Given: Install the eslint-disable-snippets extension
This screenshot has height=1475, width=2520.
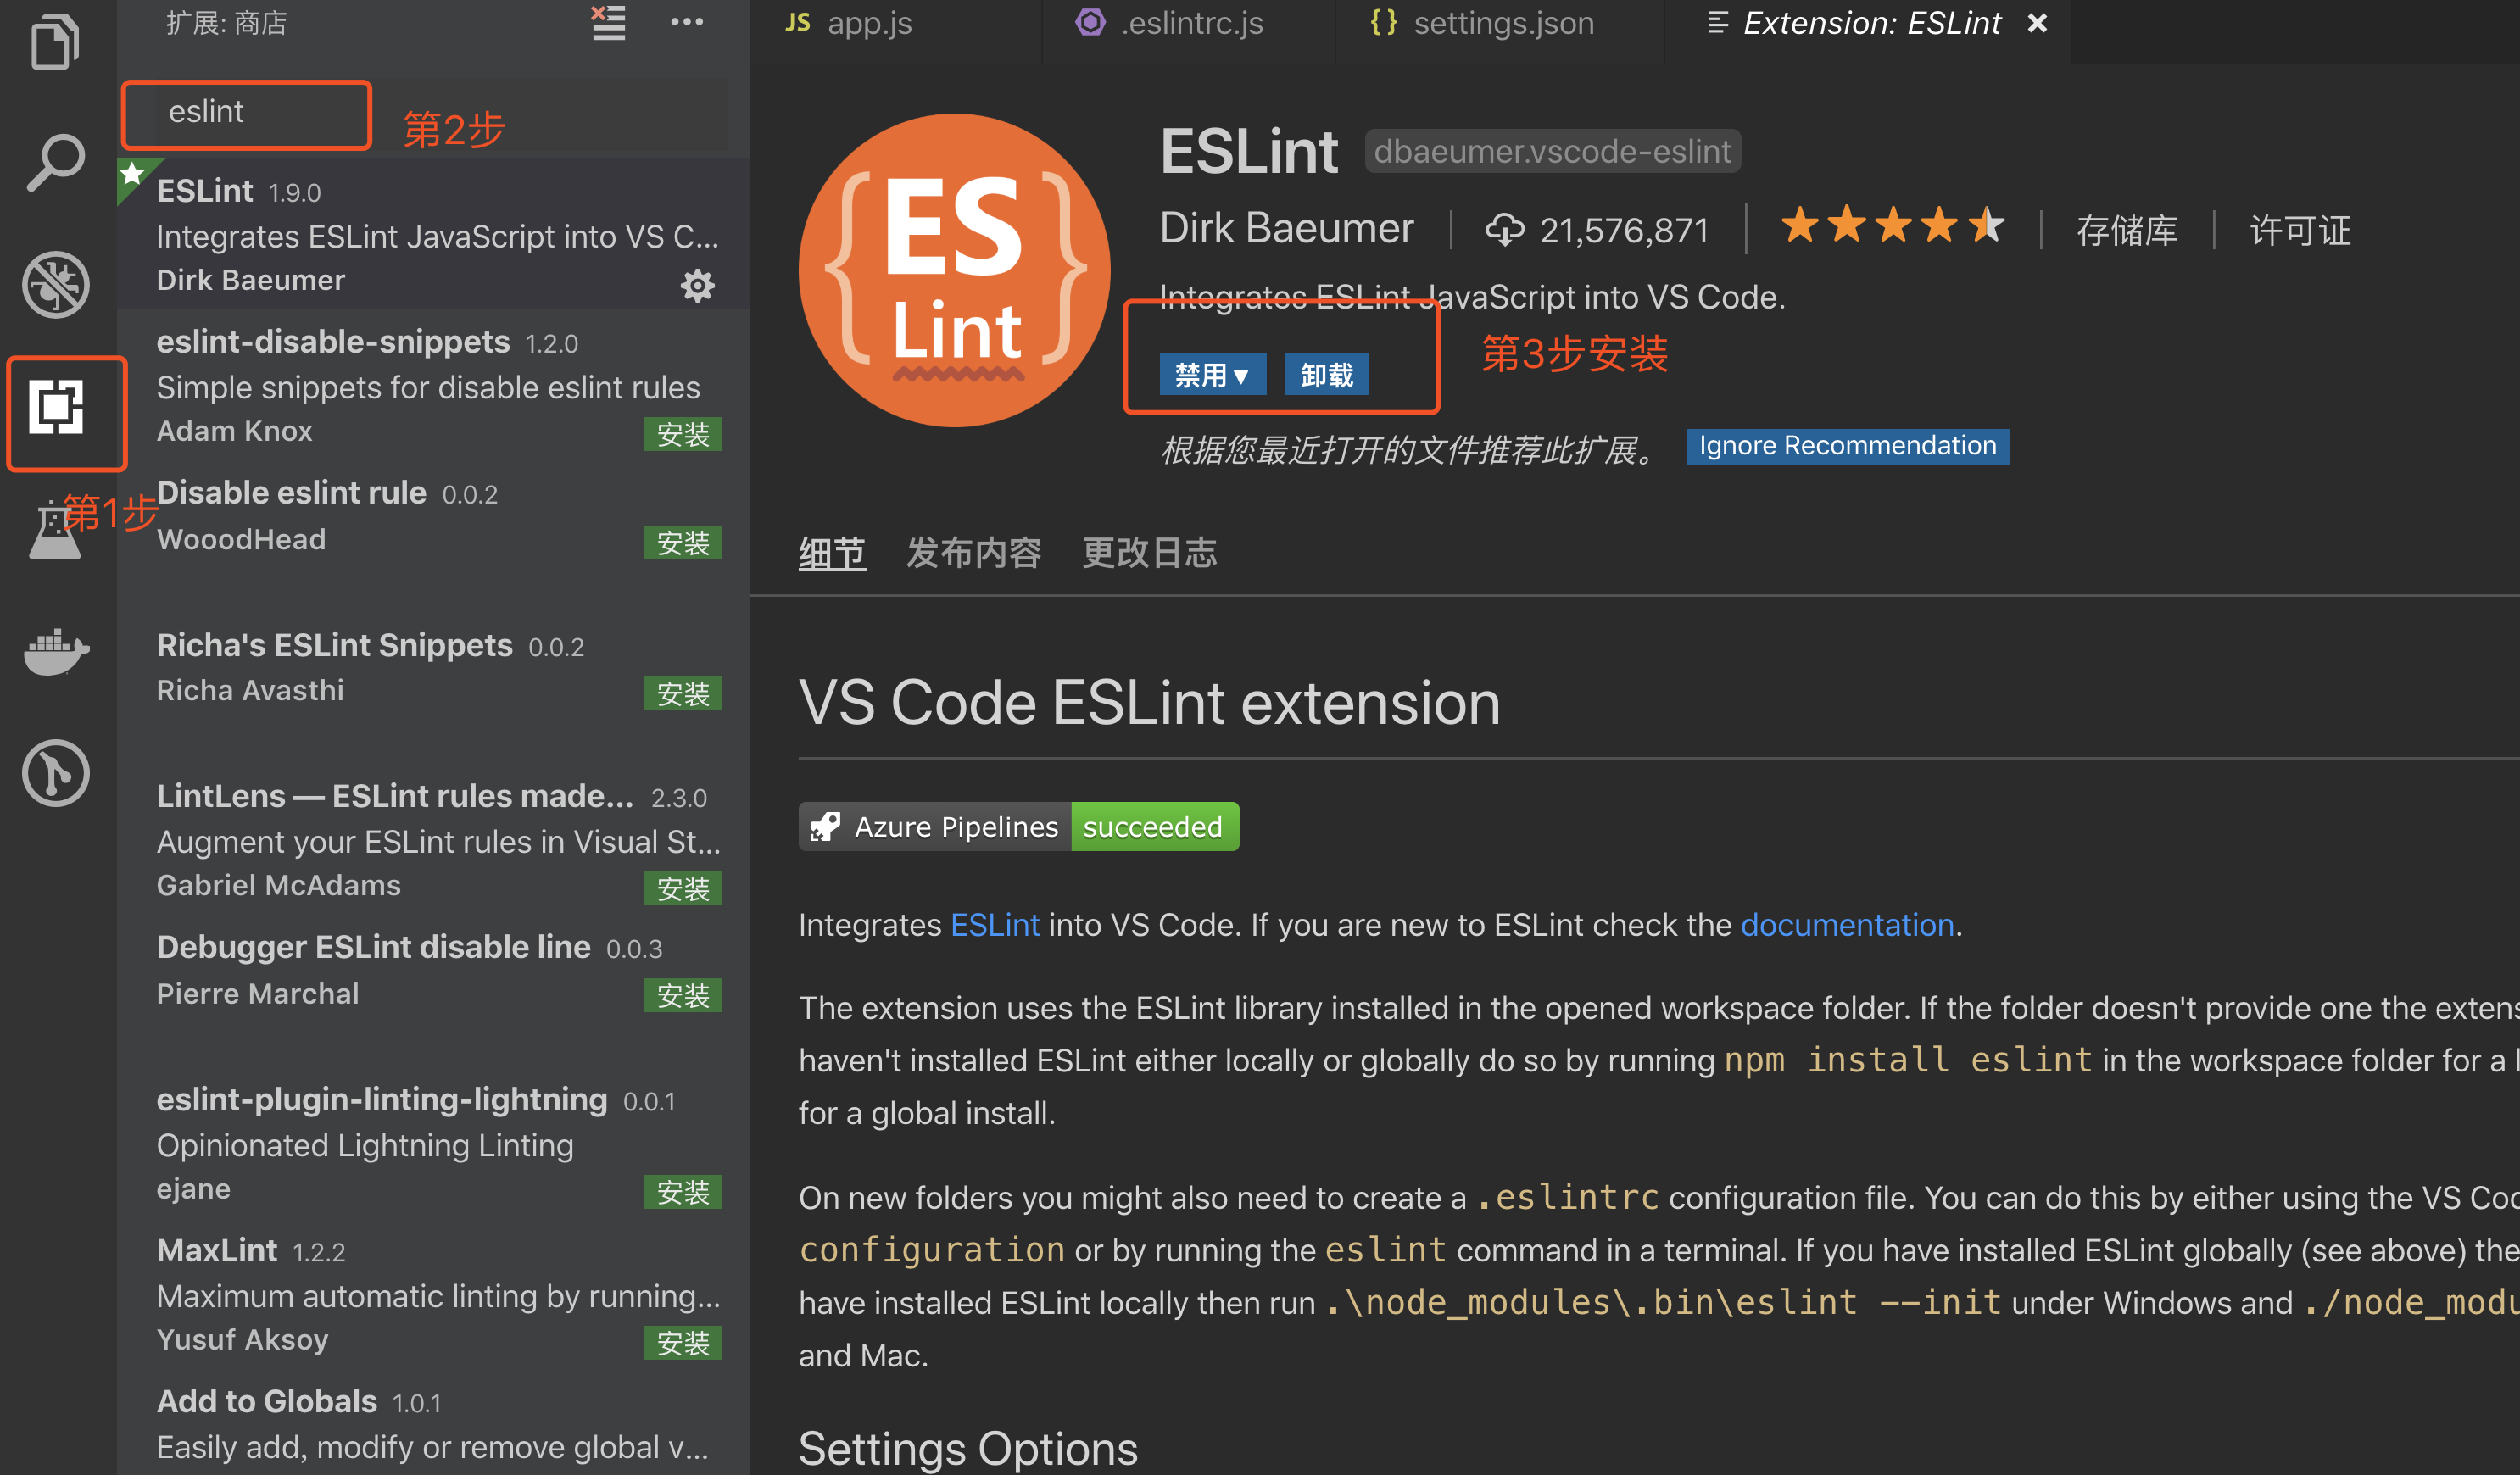Looking at the screenshot, I should pos(683,434).
